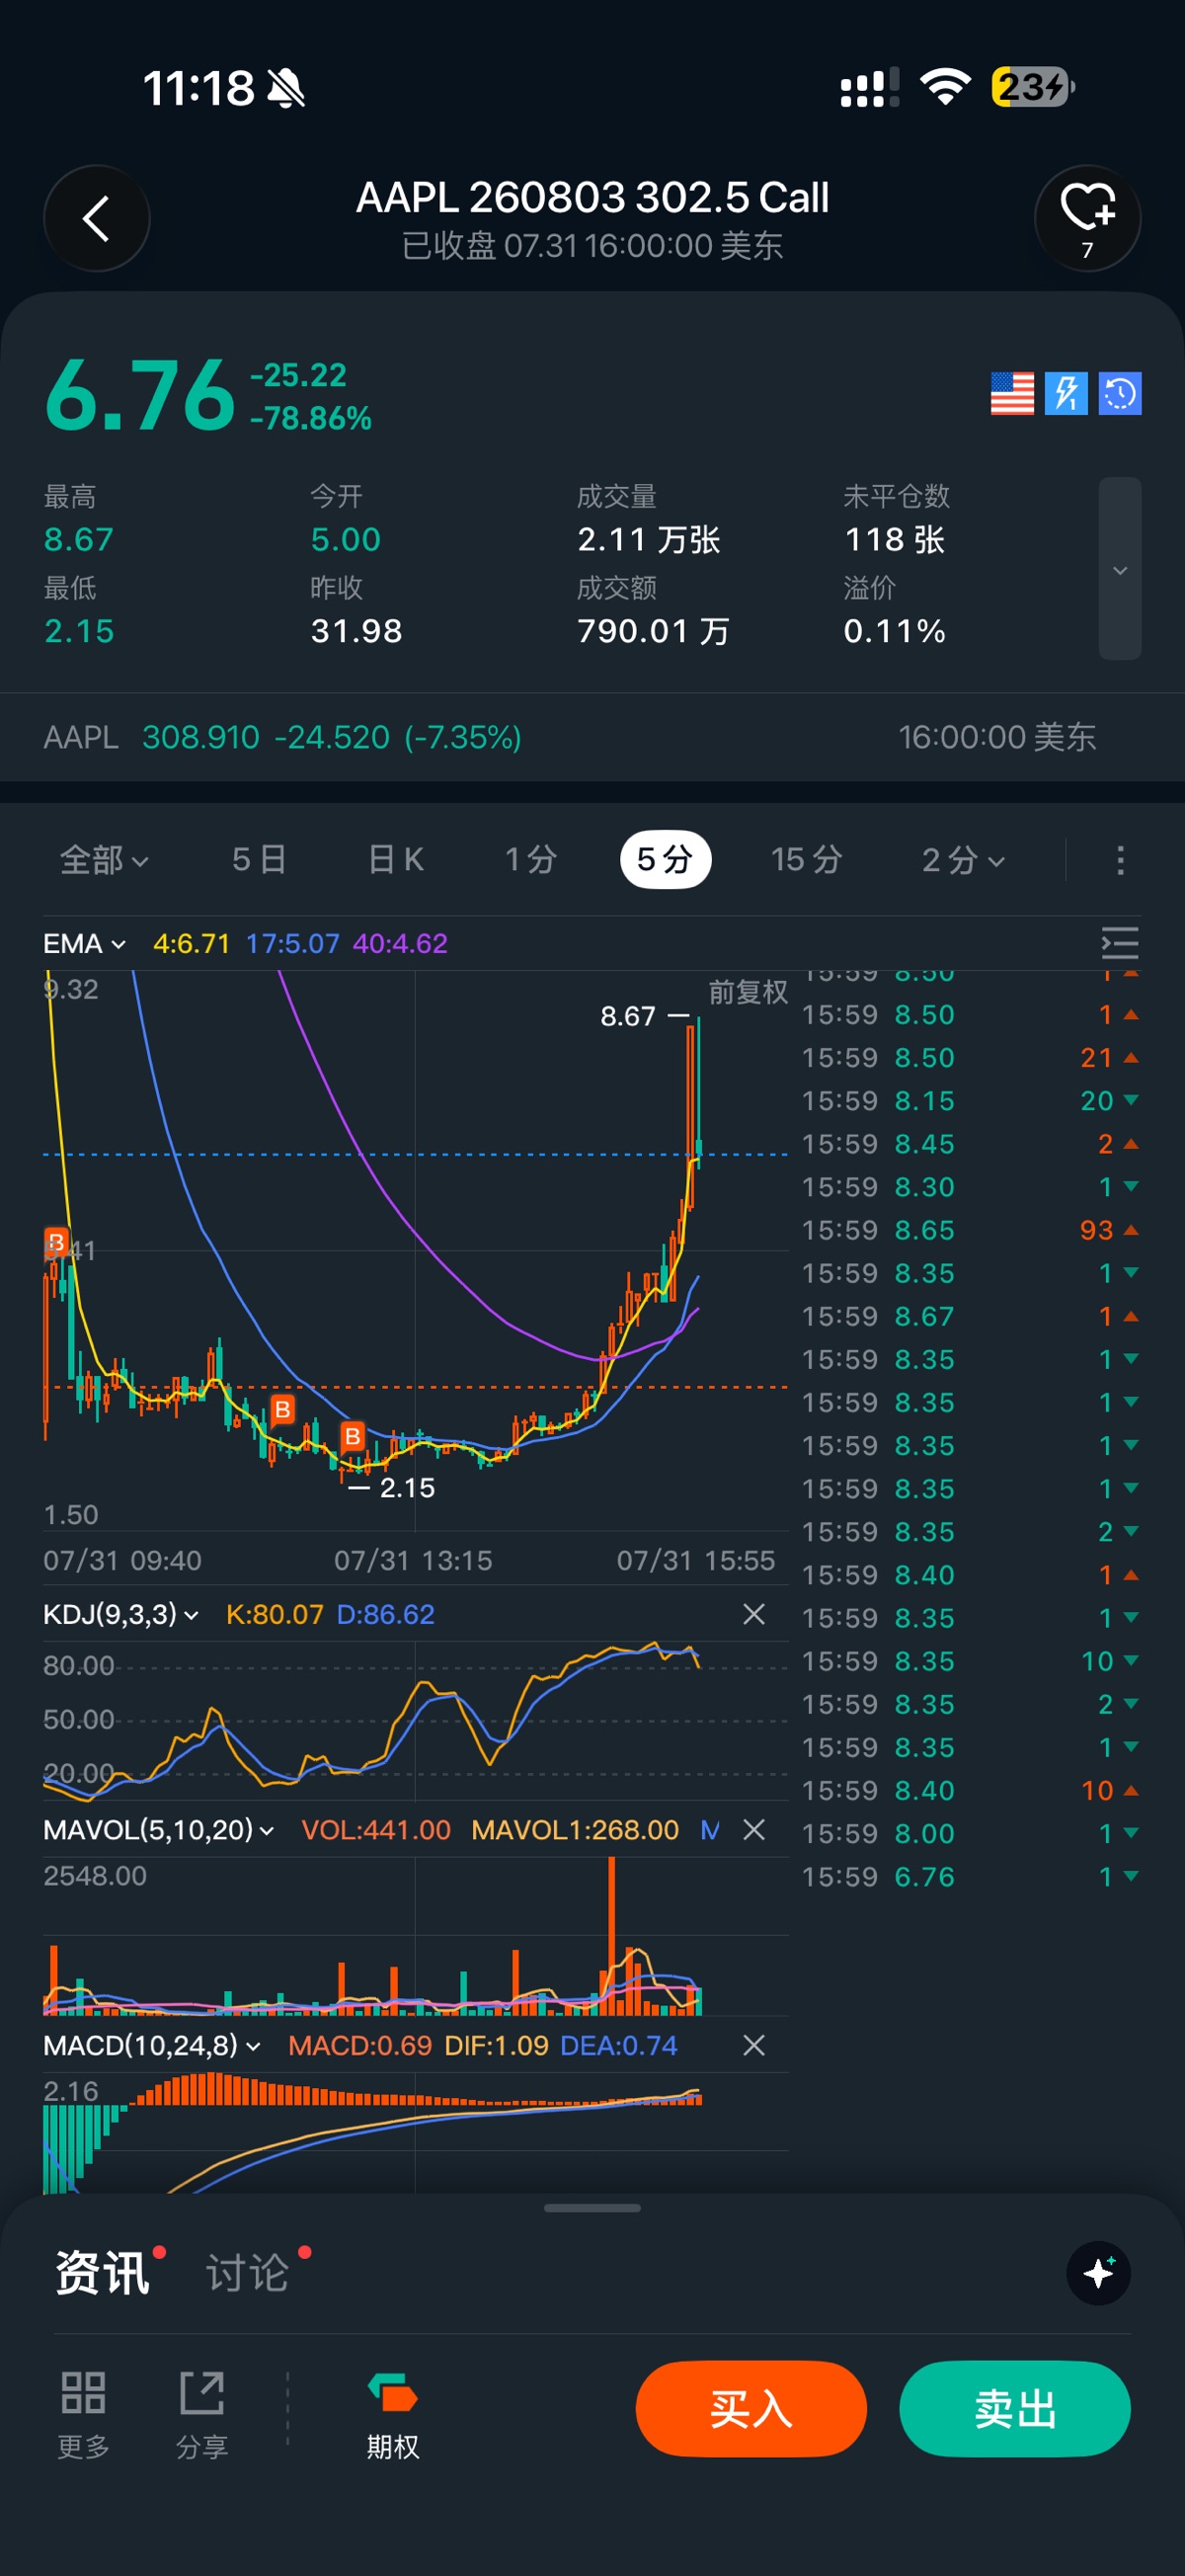Image resolution: width=1185 pixels, height=2576 pixels.
Task: Close the MACD indicator panel
Action: click(x=754, y=2045)
